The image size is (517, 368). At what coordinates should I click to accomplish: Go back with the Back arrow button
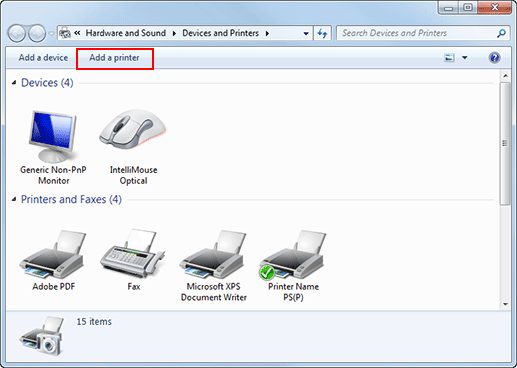tap(17, 33)
